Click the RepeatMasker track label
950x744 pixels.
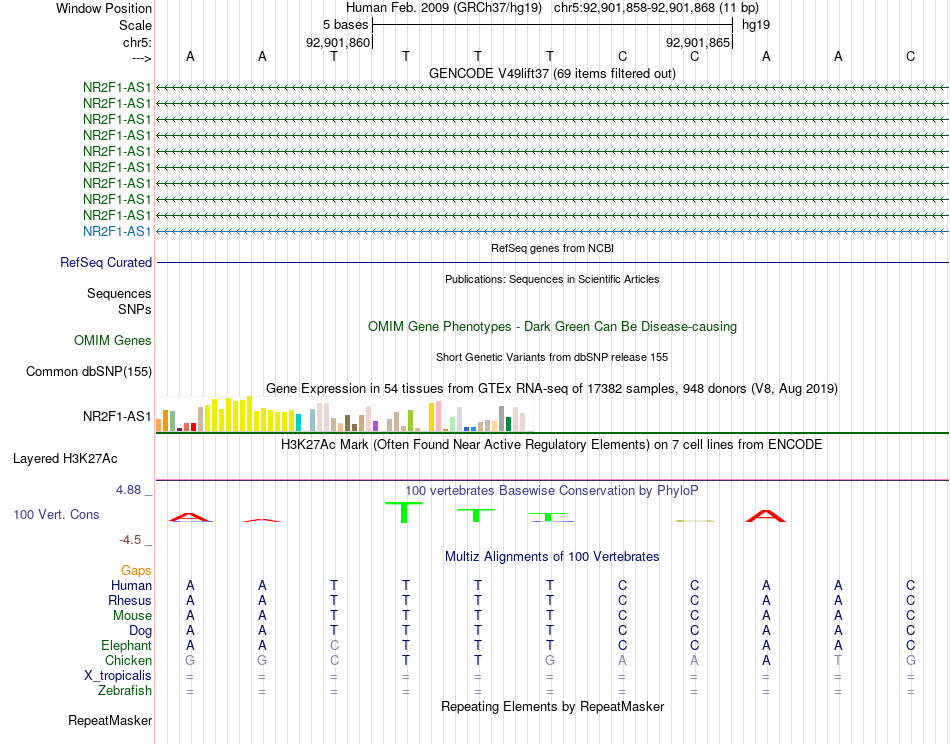click(110, 720)
